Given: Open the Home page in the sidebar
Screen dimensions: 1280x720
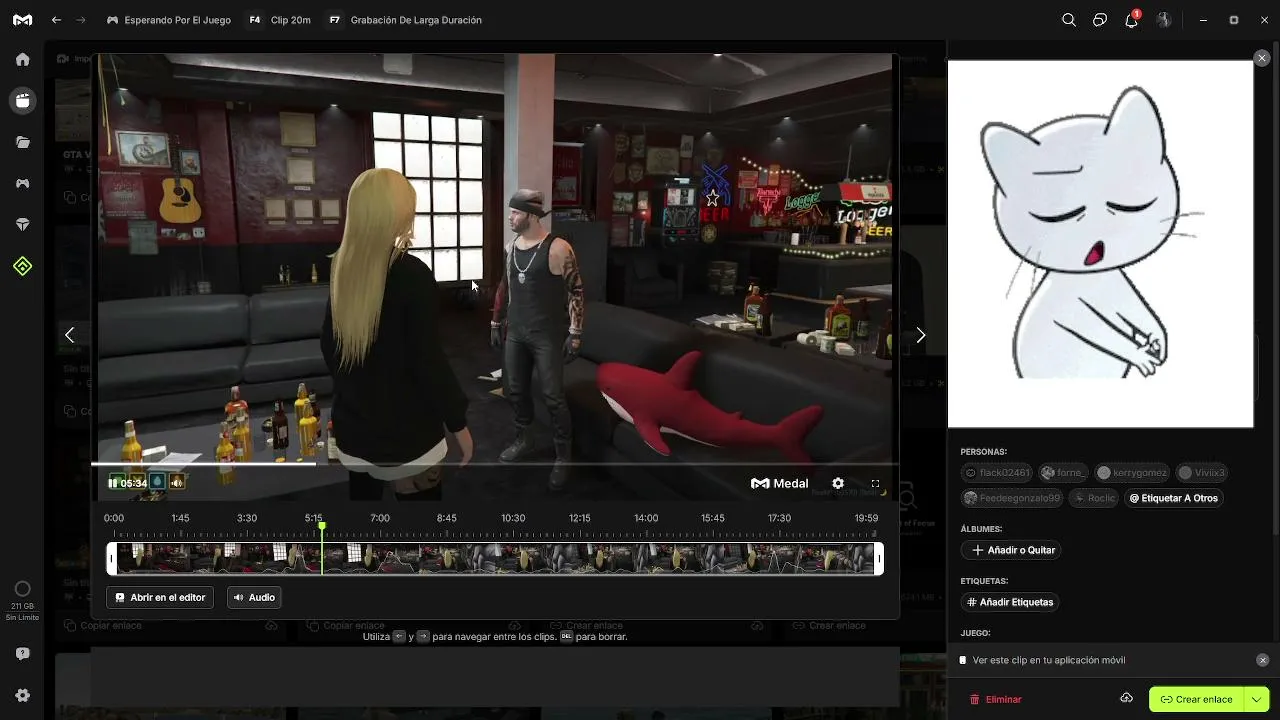Looking at the screenshot, I should click(x=22, y=59).
